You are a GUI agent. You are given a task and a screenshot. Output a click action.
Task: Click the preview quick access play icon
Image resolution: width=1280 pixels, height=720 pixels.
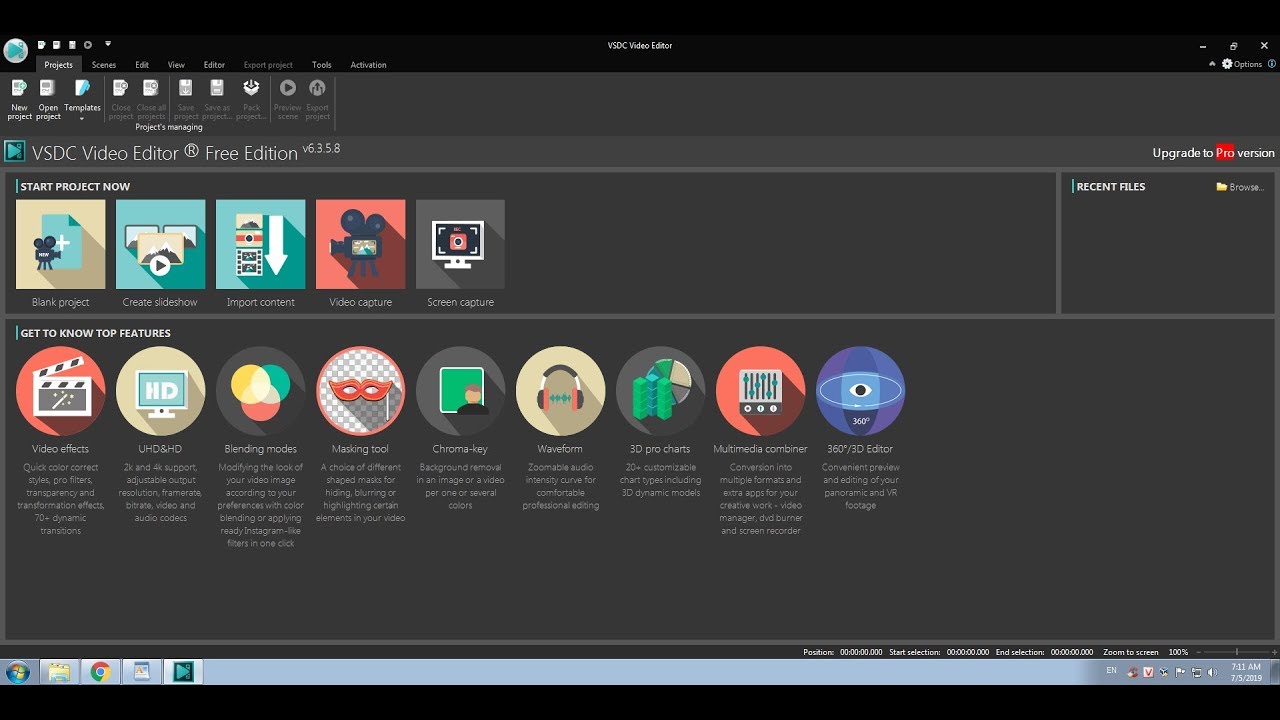[88, 45]
